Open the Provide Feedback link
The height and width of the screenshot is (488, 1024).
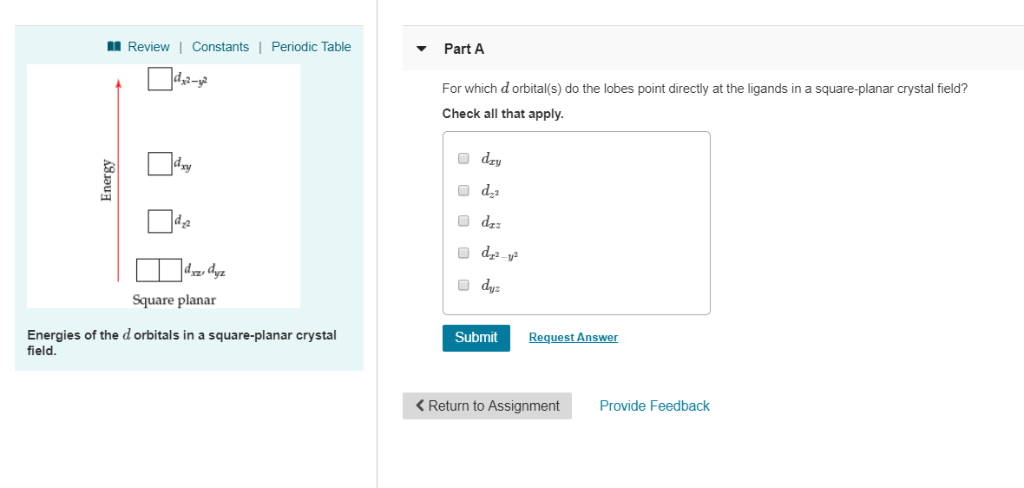coord(654,406)
